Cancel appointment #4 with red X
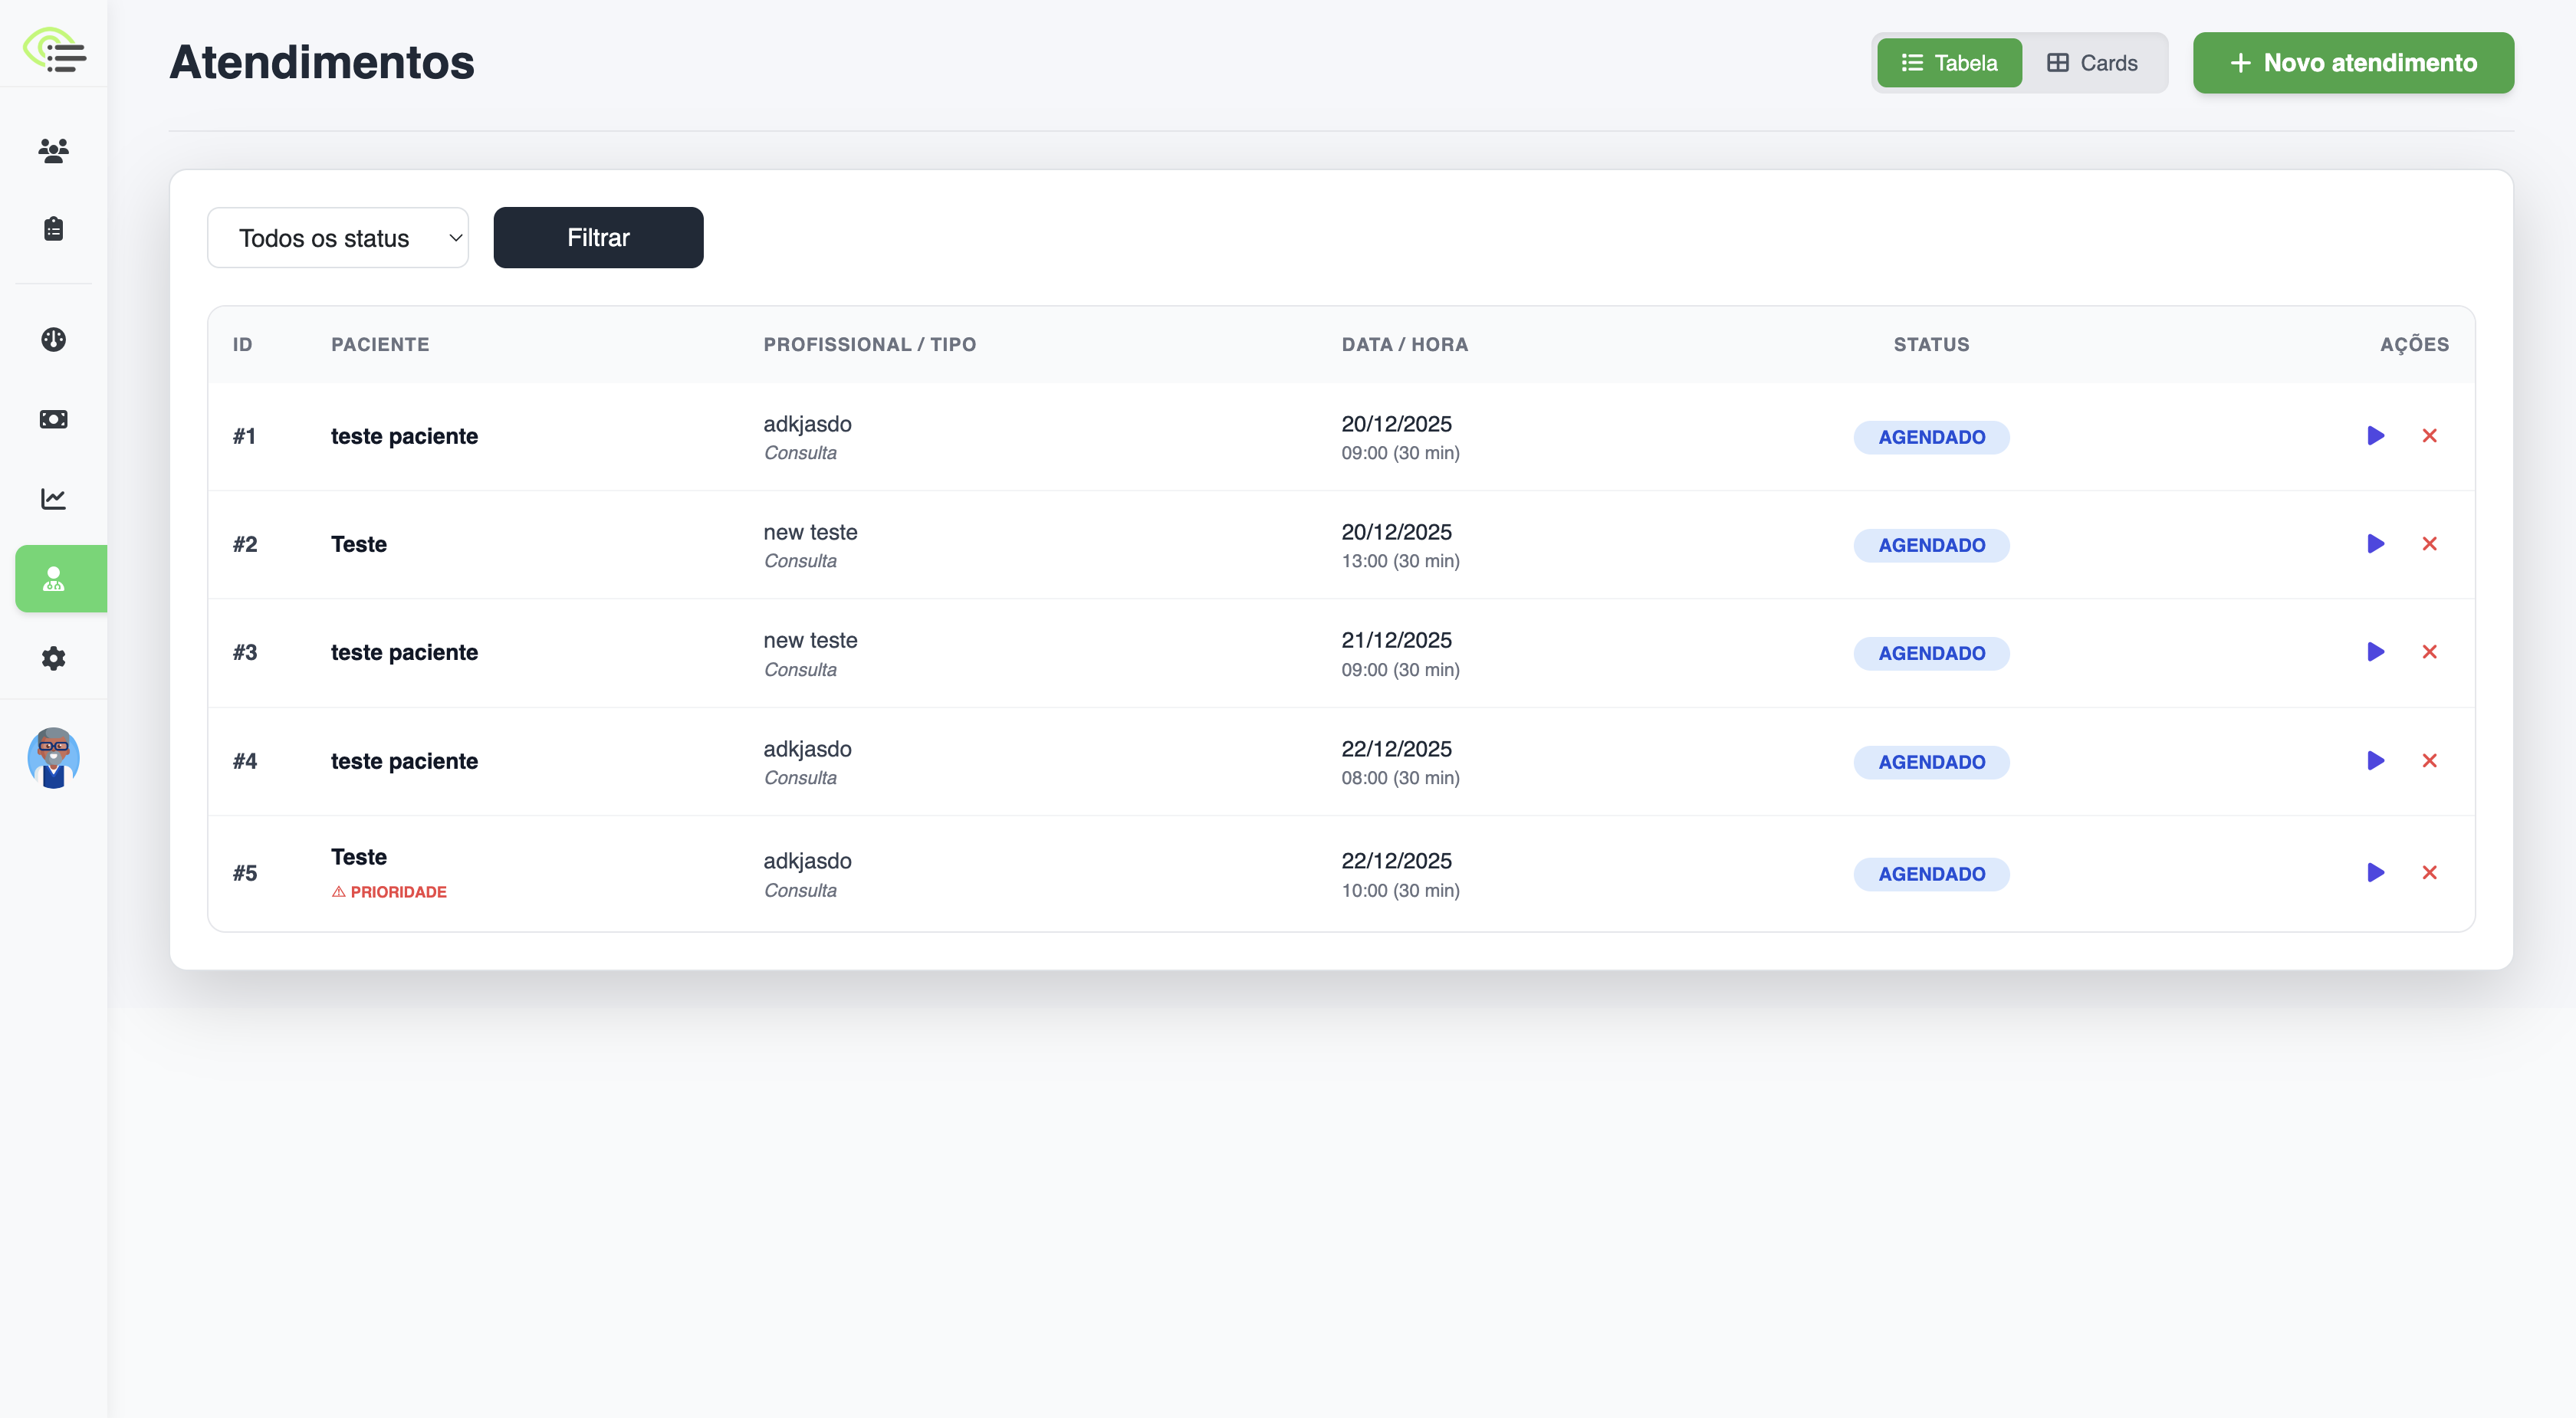The image size is (2576, 1418). pos(2429,761)
